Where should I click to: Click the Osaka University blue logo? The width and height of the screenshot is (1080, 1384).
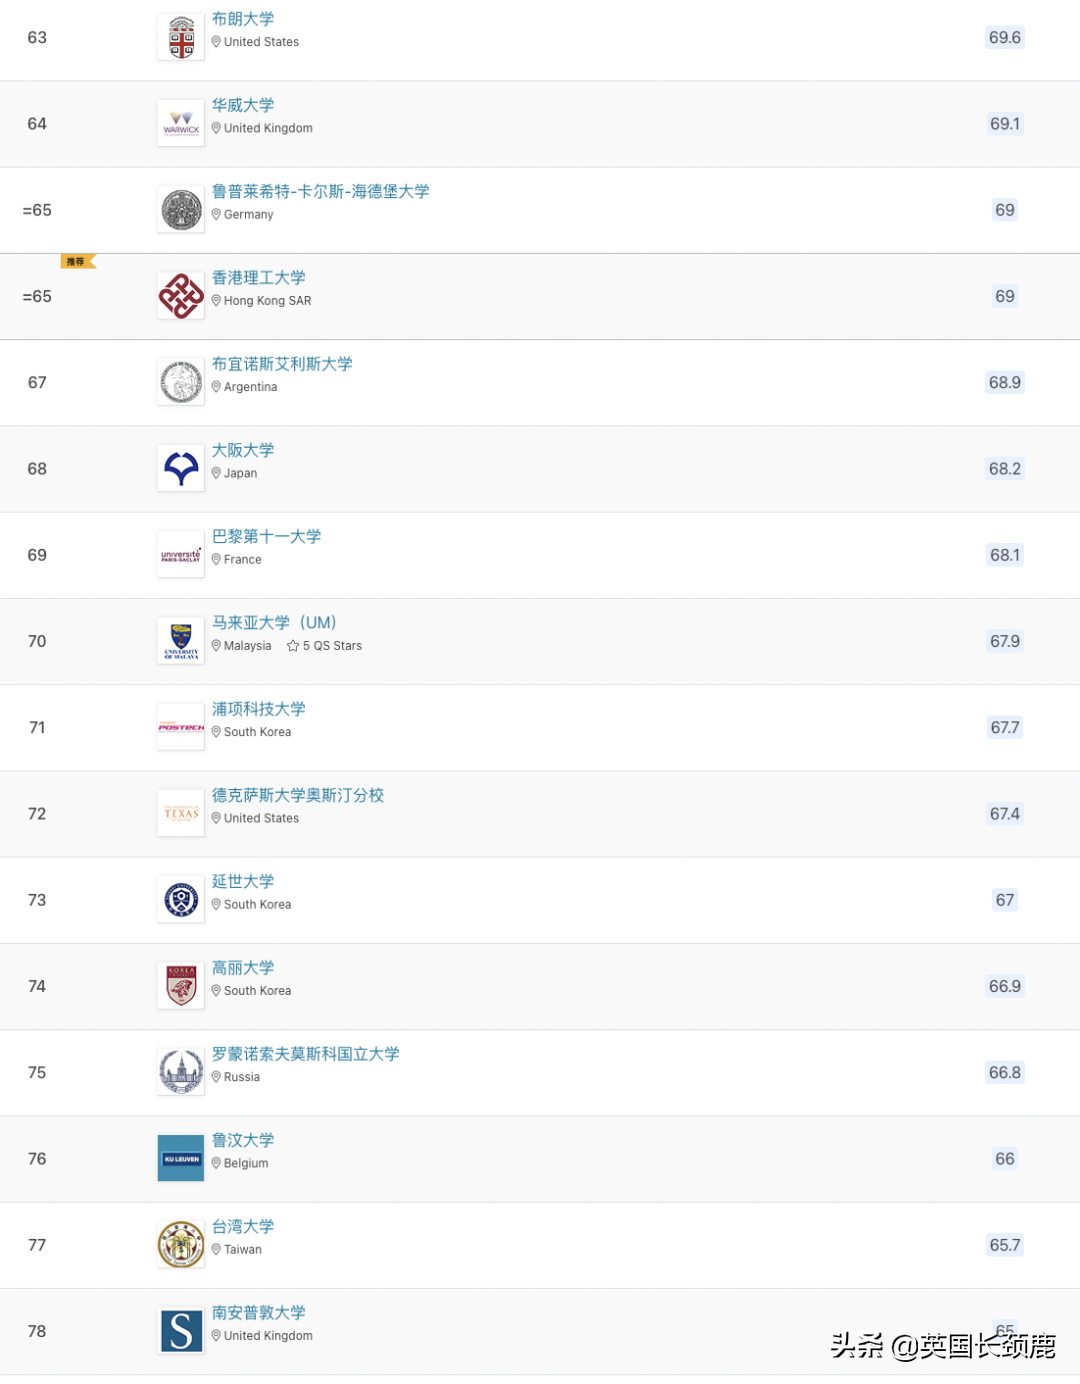[x=181, y=469]
